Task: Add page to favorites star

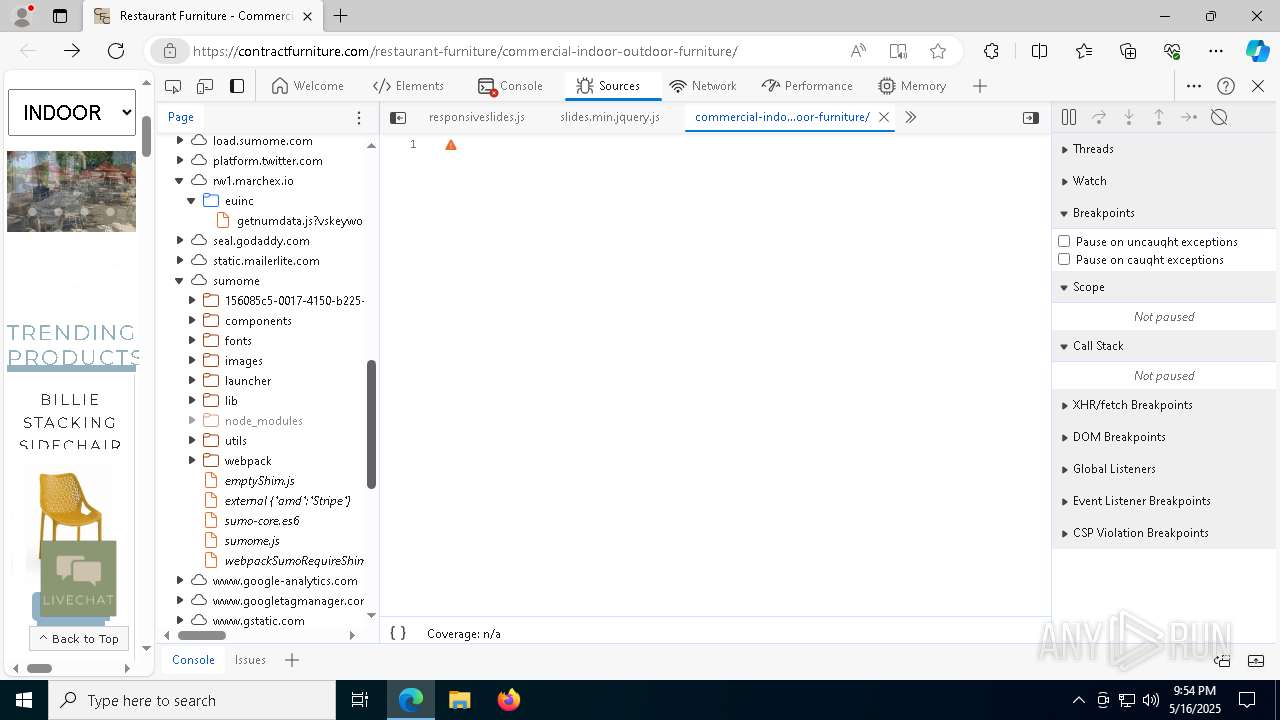Action: (x=938, y=51)
